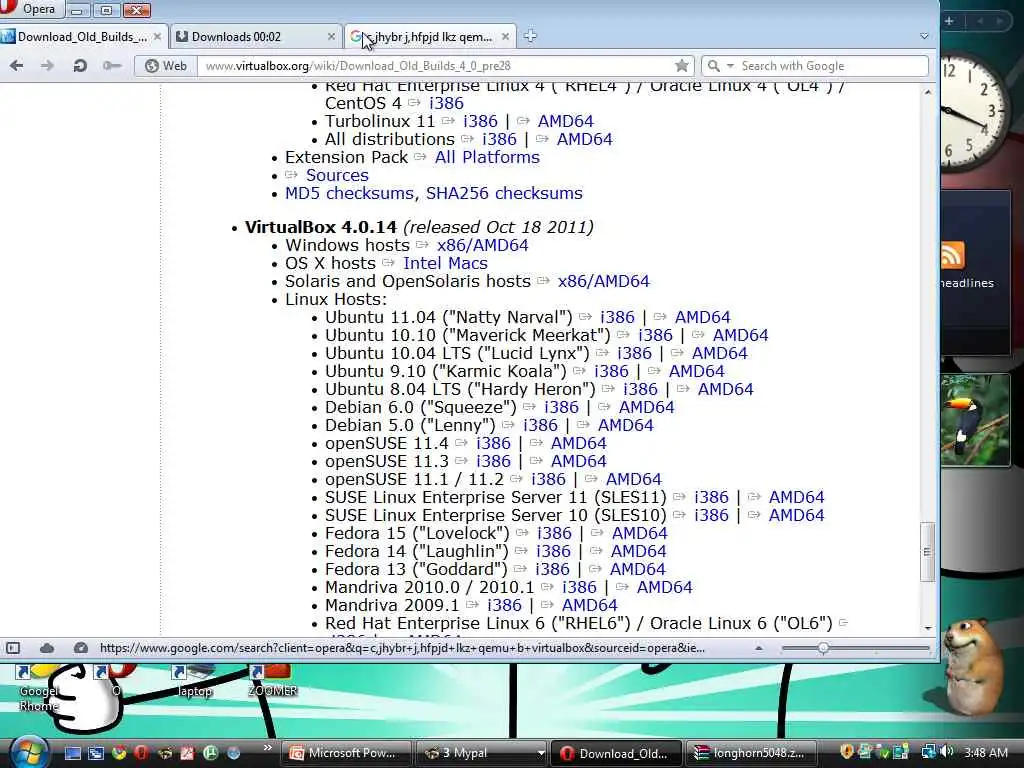Click AMD64 link for openSUSE 11.4
Viewport: 1024px width, 768px height.
[579, 443]
